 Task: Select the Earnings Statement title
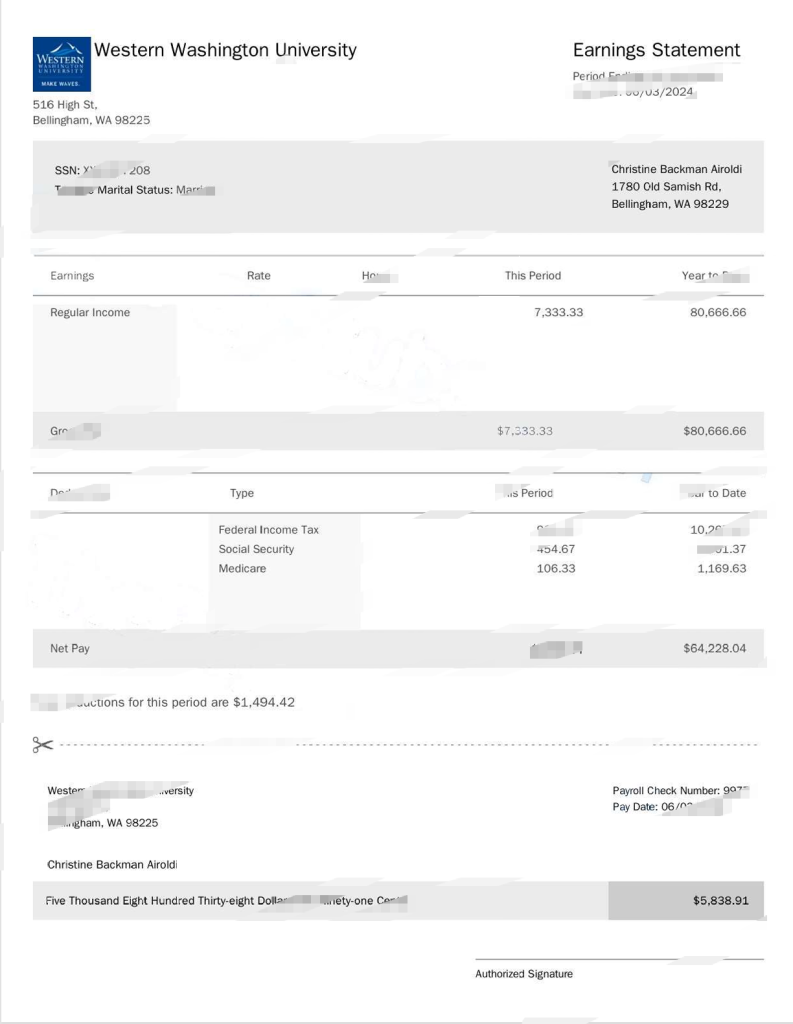tap(656, 50)
